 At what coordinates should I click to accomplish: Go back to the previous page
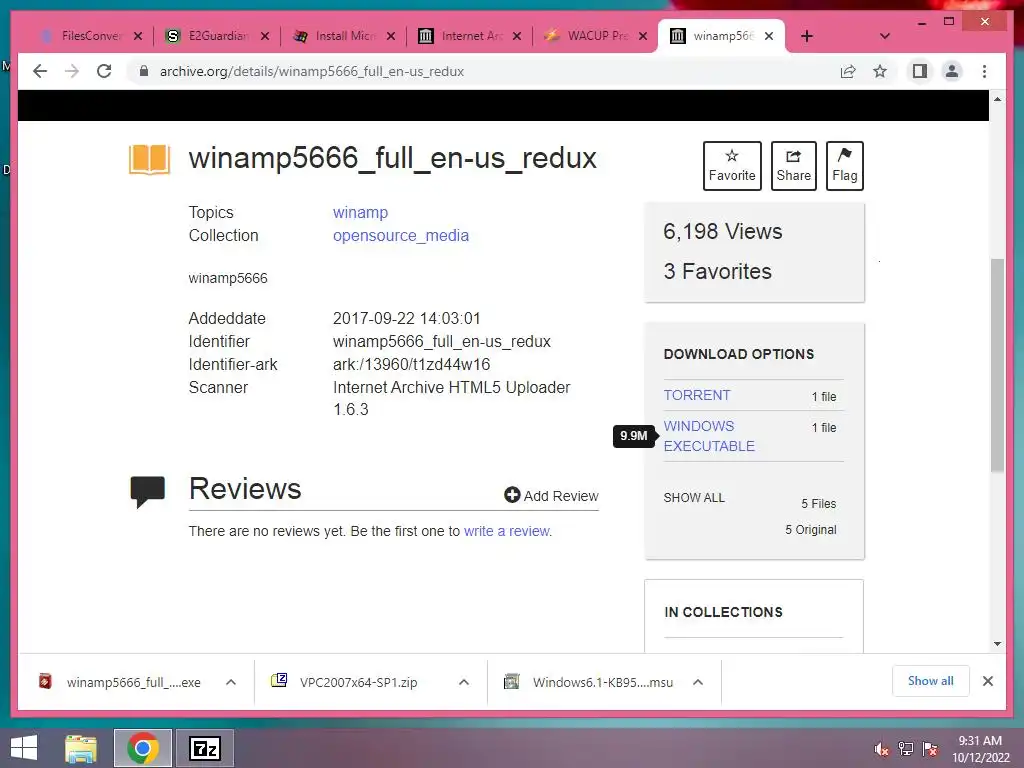pos(40,71)
